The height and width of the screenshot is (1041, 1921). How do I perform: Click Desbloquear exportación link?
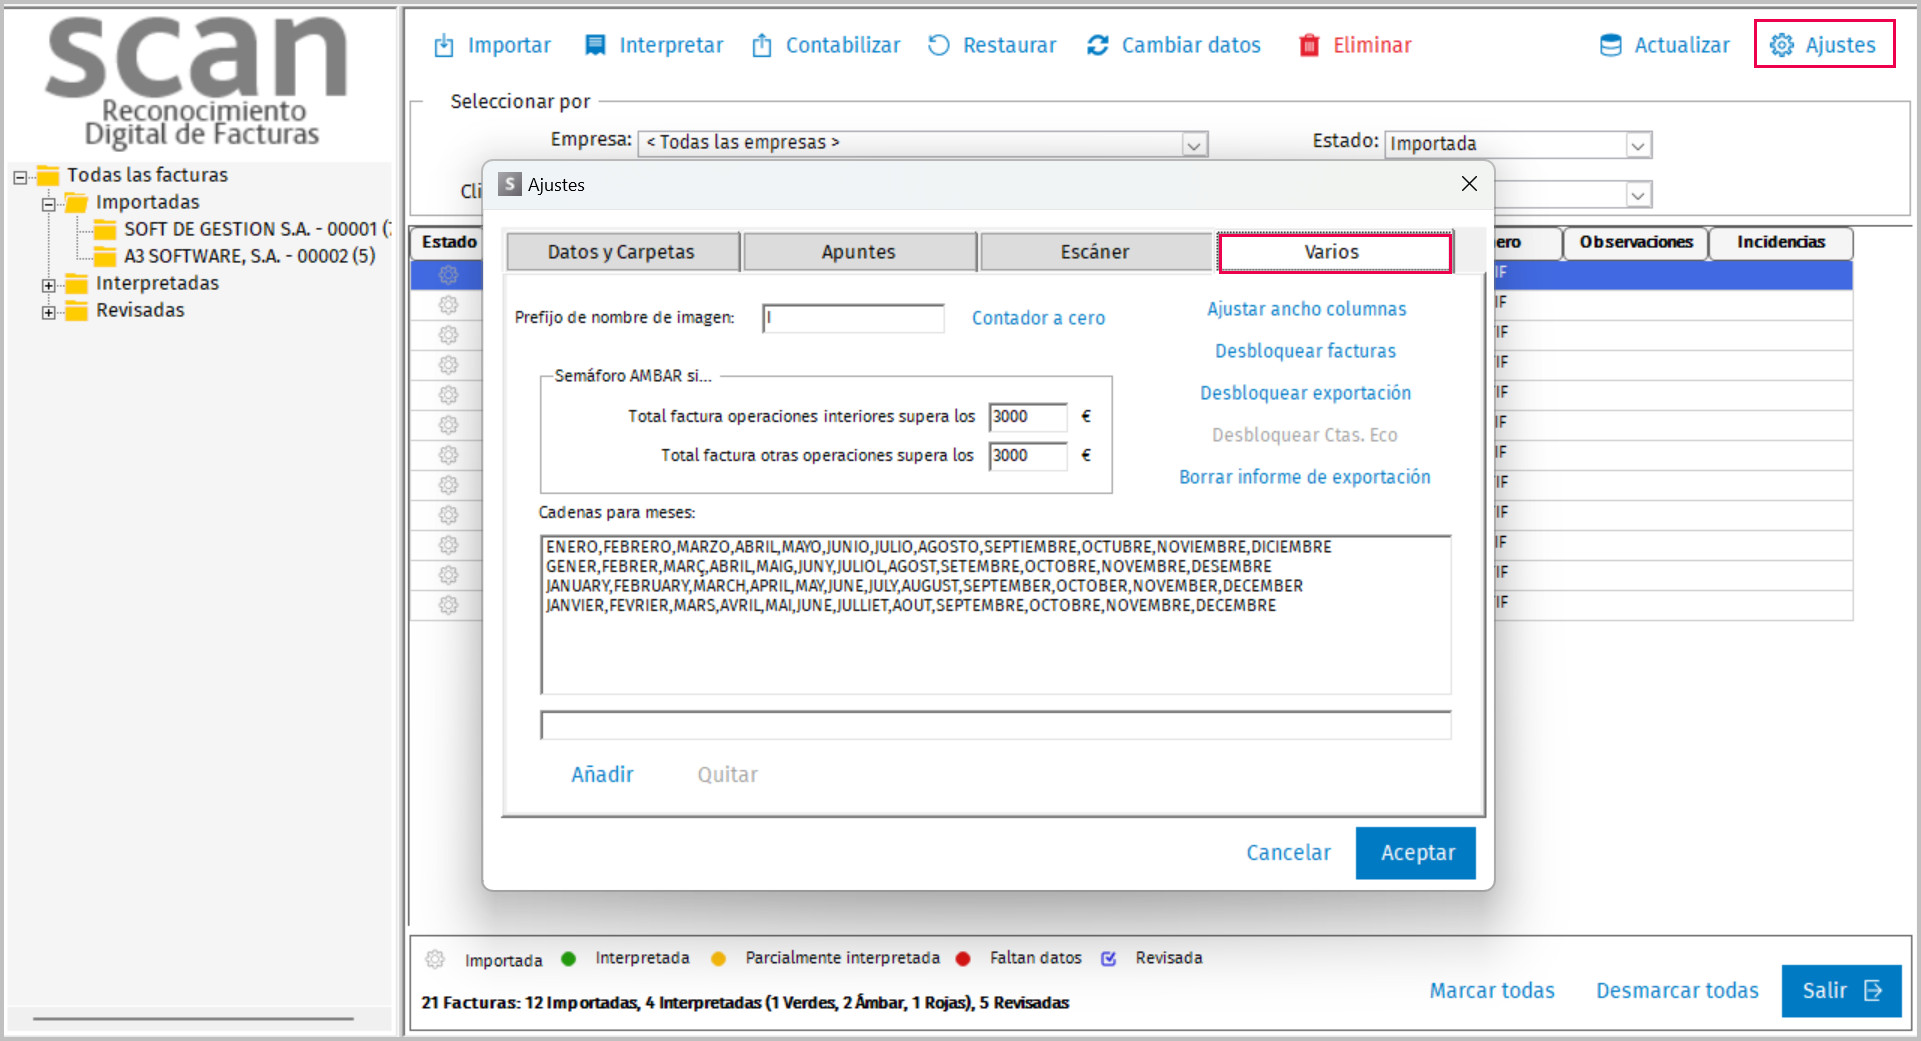pos(1305,393)
